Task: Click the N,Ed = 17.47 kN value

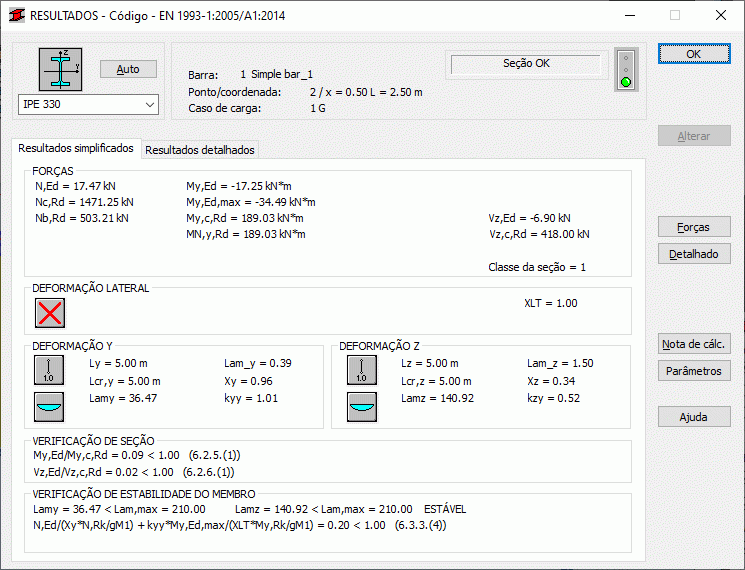Action: coord(75,186)
